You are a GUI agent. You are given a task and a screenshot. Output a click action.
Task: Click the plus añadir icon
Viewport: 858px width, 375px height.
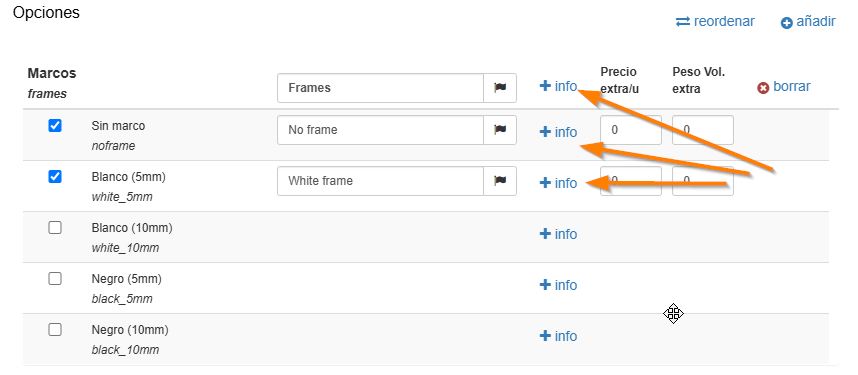pyautogui.click(x=786, y=23)
